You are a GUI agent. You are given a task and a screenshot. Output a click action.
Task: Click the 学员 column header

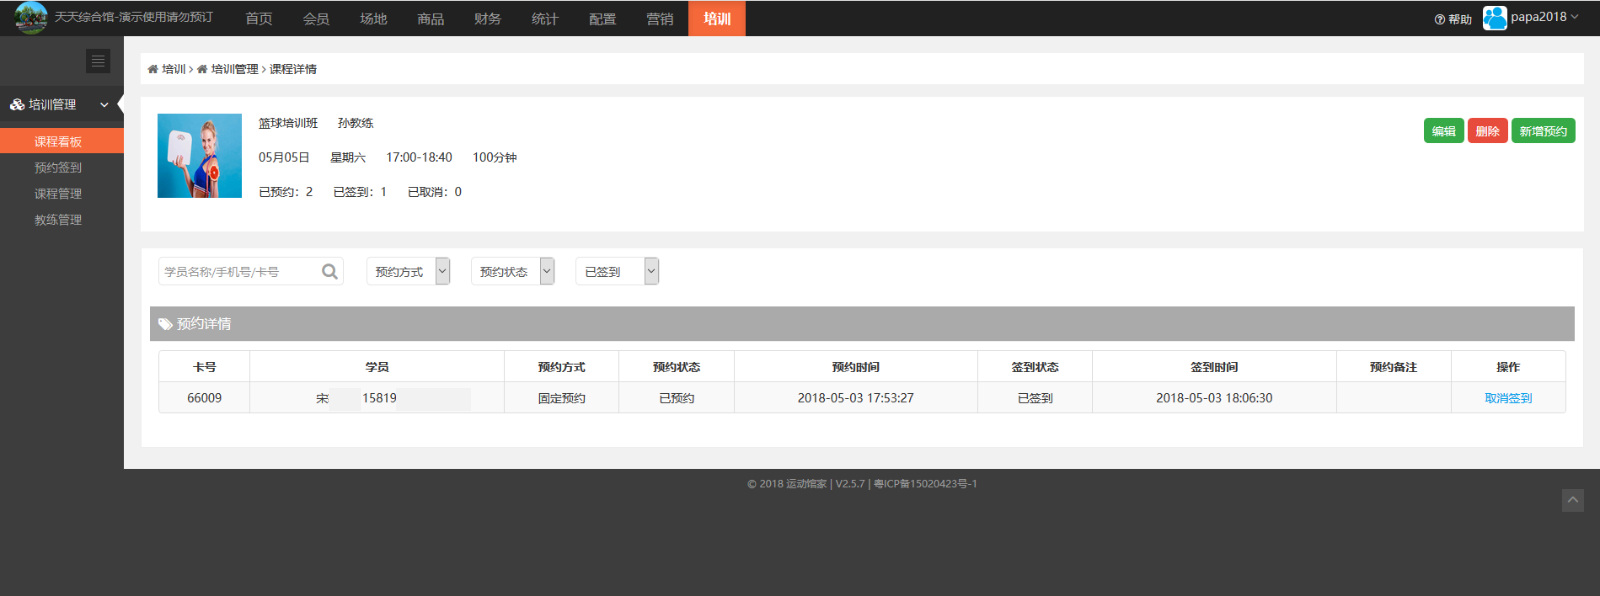click(377, 367)
